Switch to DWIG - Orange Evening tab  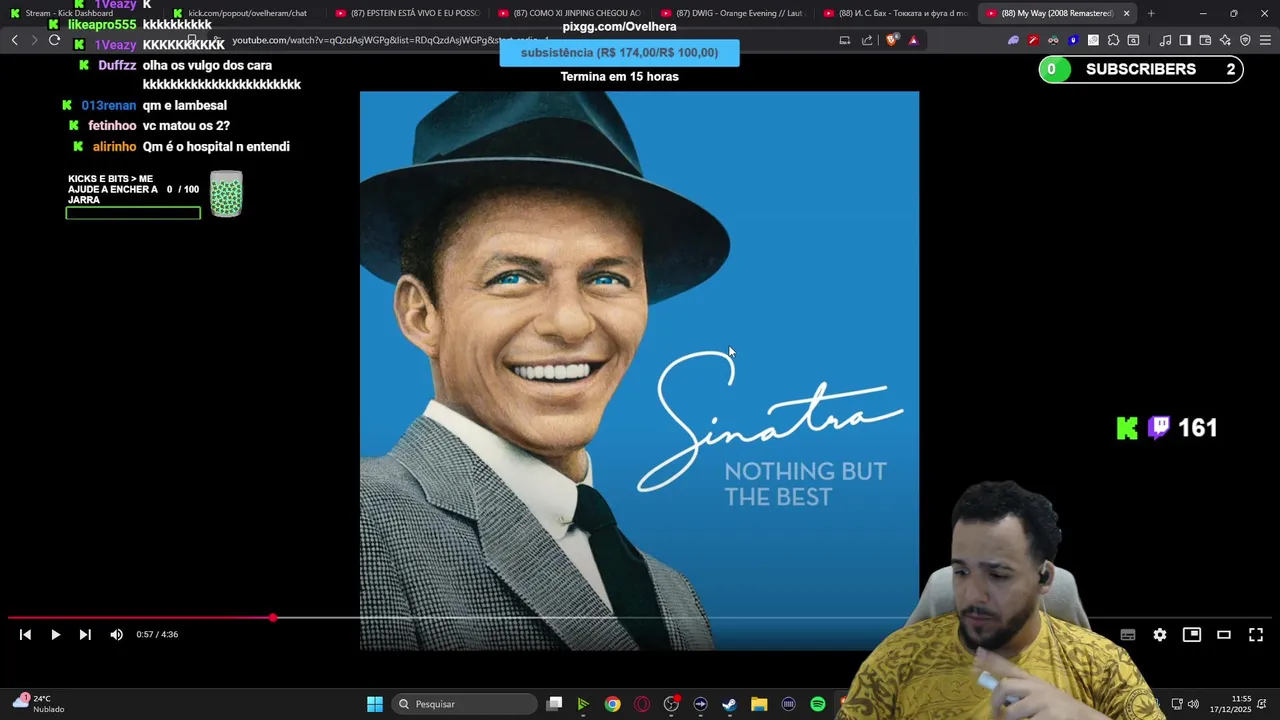click(734, 13)
